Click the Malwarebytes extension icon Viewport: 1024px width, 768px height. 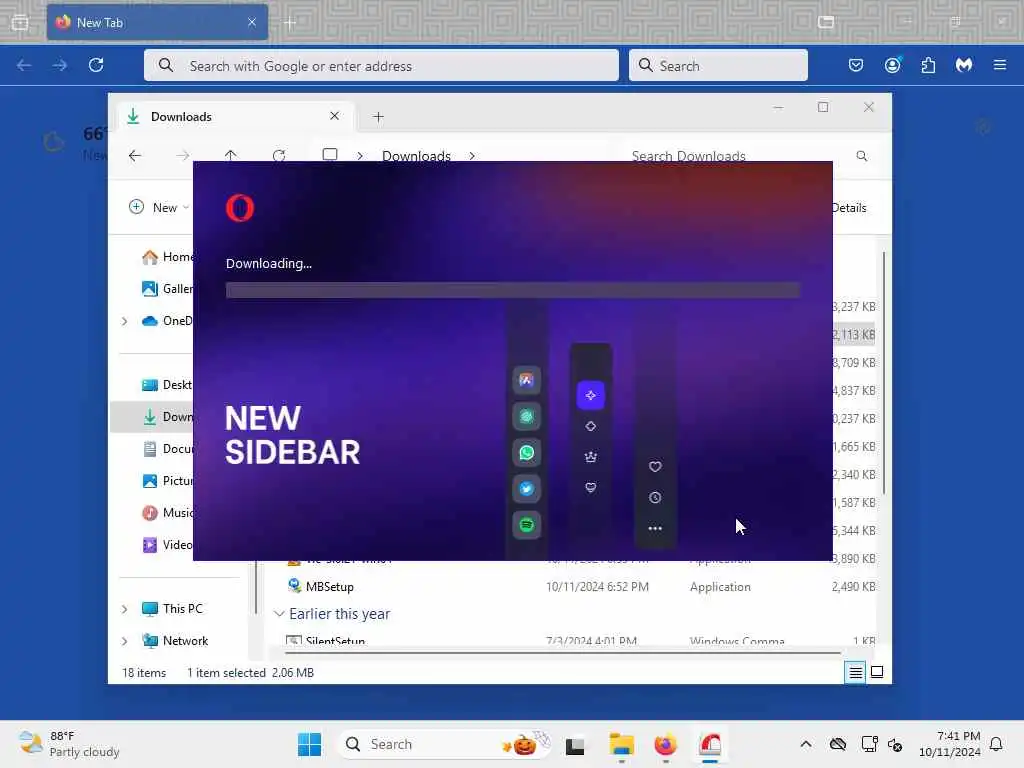(964, 65)
